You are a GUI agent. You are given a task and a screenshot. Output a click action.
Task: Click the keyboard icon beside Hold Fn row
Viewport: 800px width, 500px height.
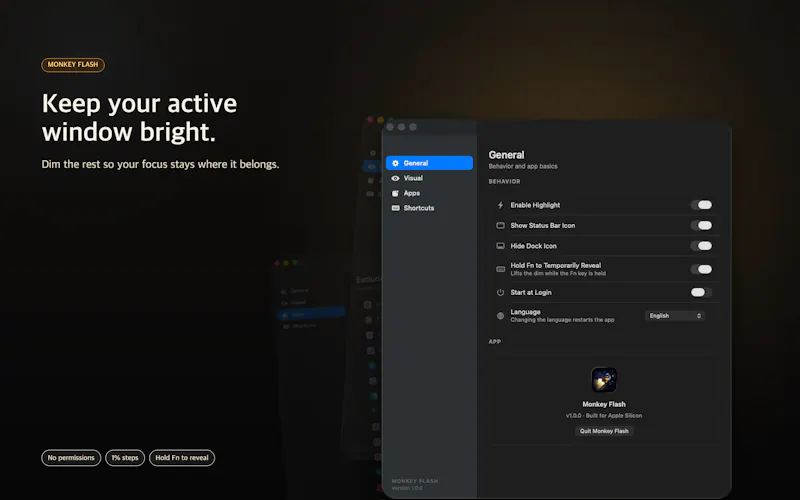[501, 269]
